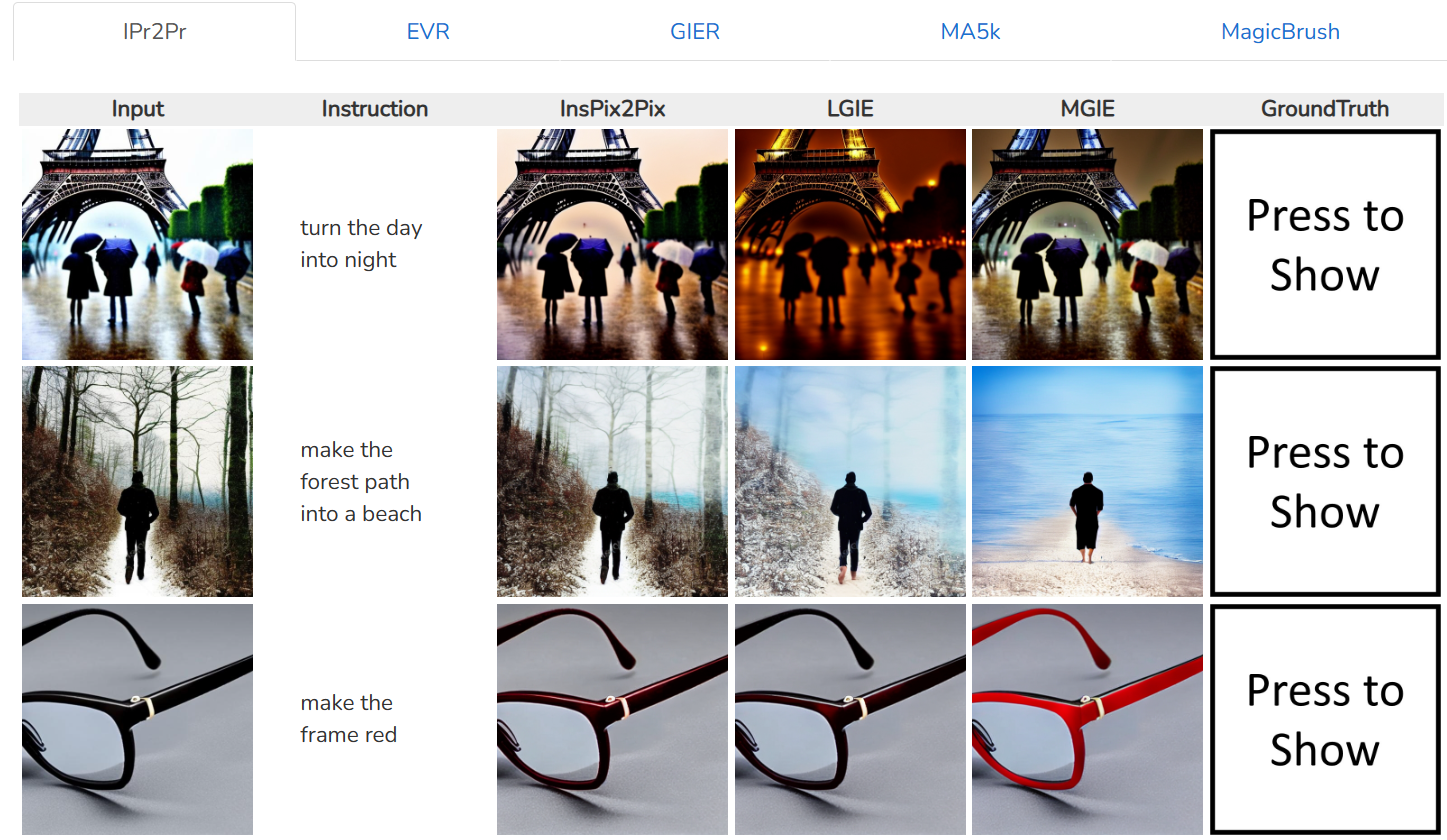The height and width of the screenshot is (840, 1447).
Task: Click the IPr2Pr tab
Action: point(154,31)
